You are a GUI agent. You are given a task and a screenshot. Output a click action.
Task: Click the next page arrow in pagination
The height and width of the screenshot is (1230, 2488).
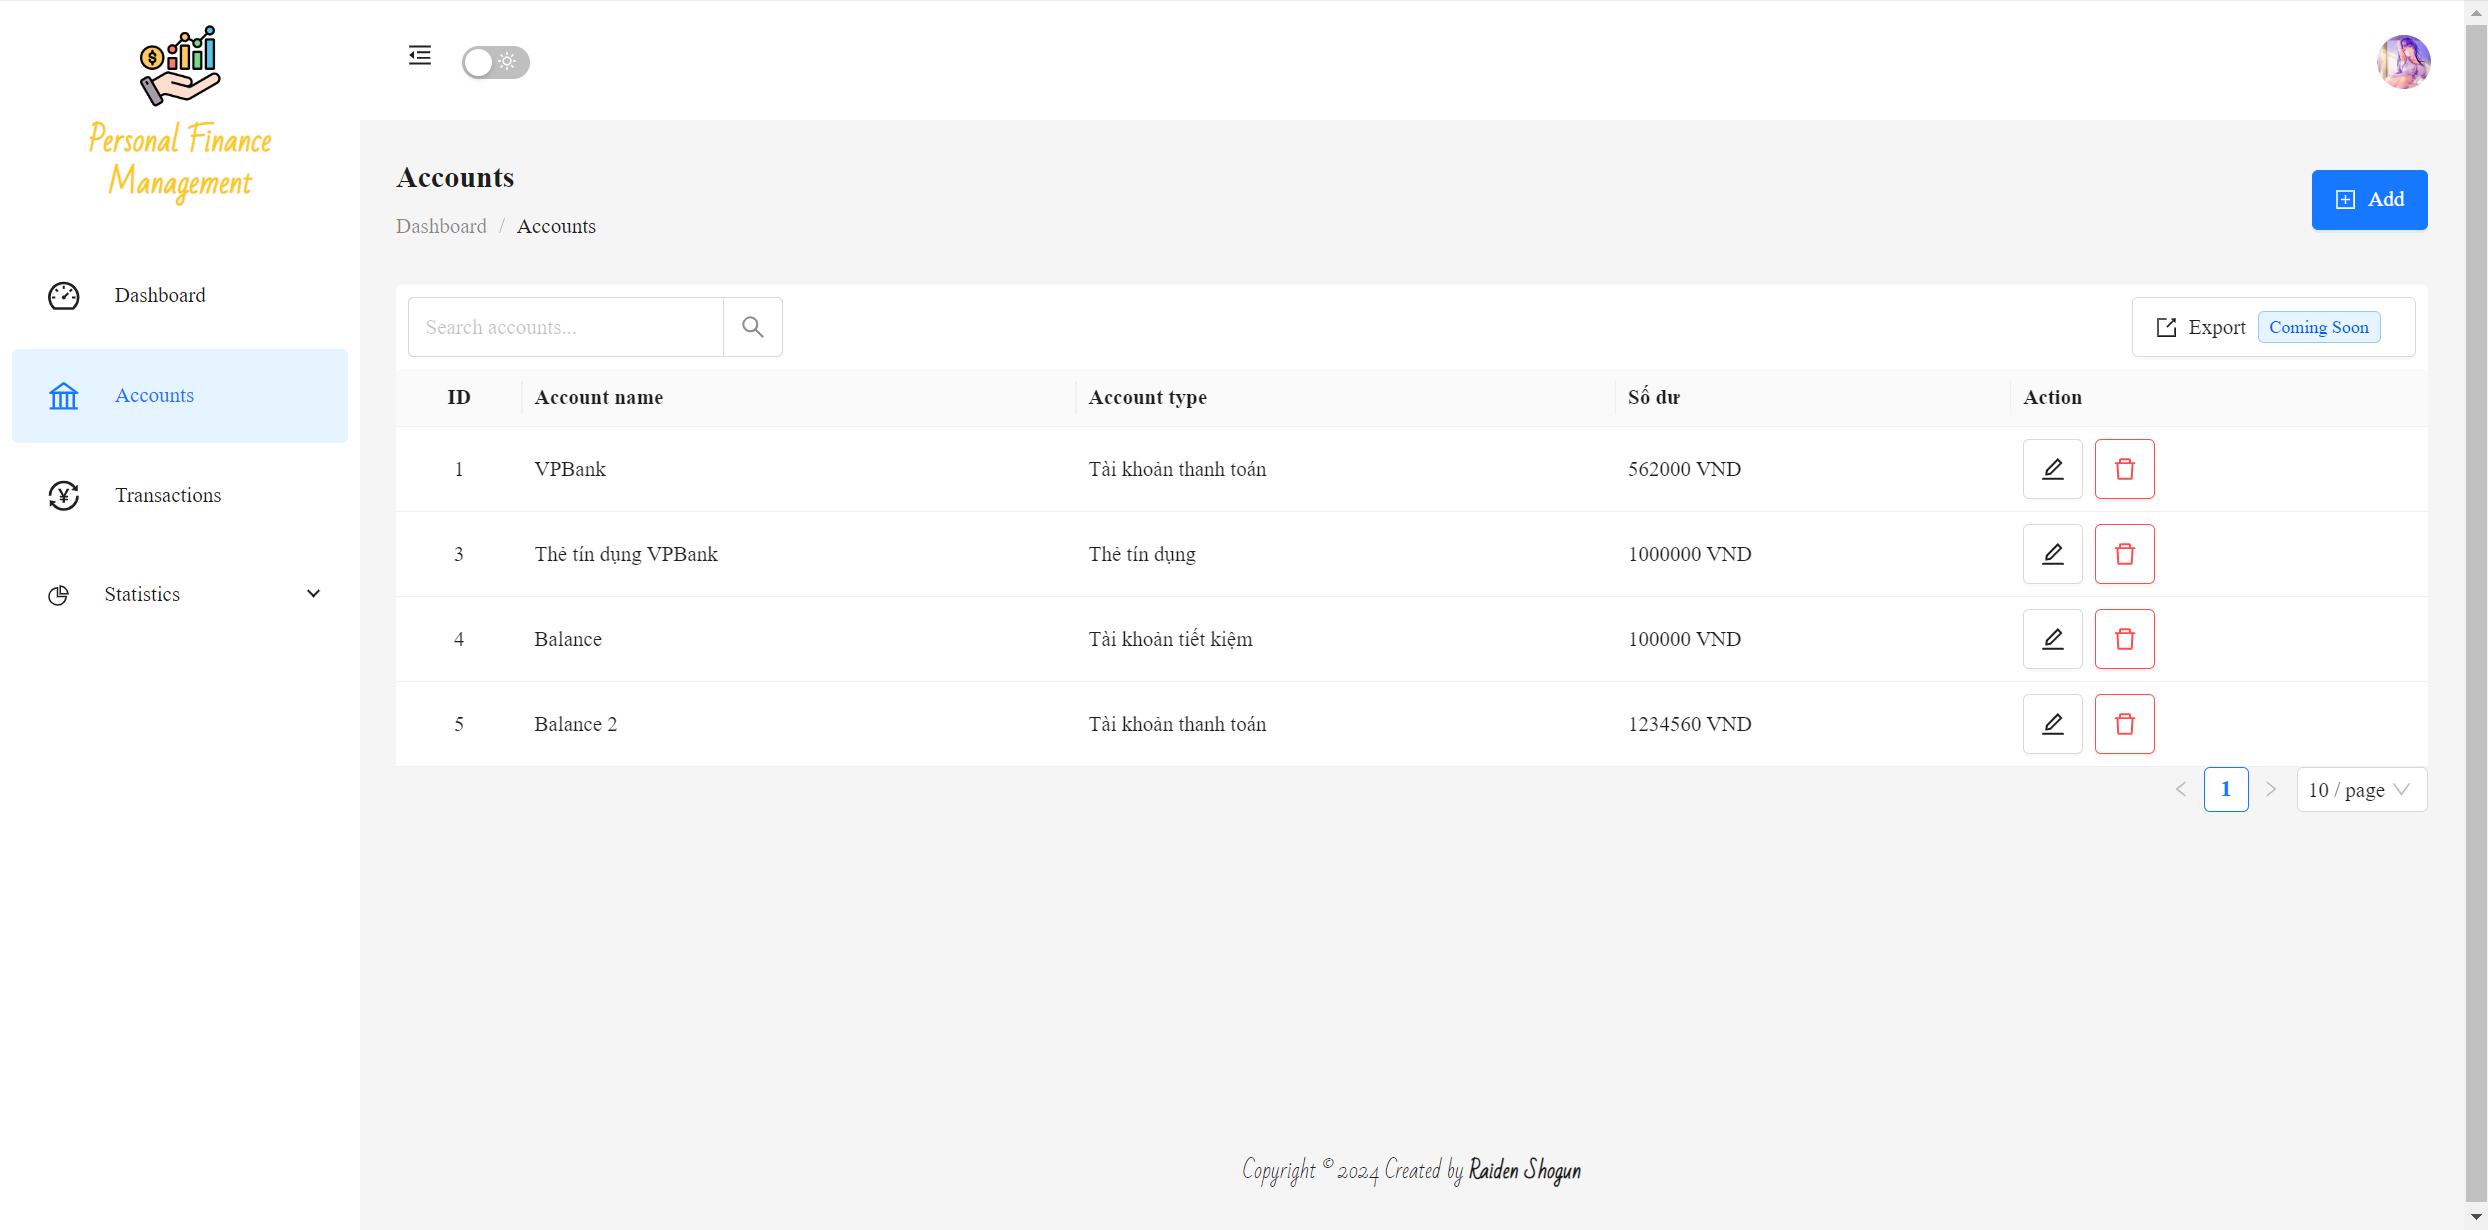2271,790
